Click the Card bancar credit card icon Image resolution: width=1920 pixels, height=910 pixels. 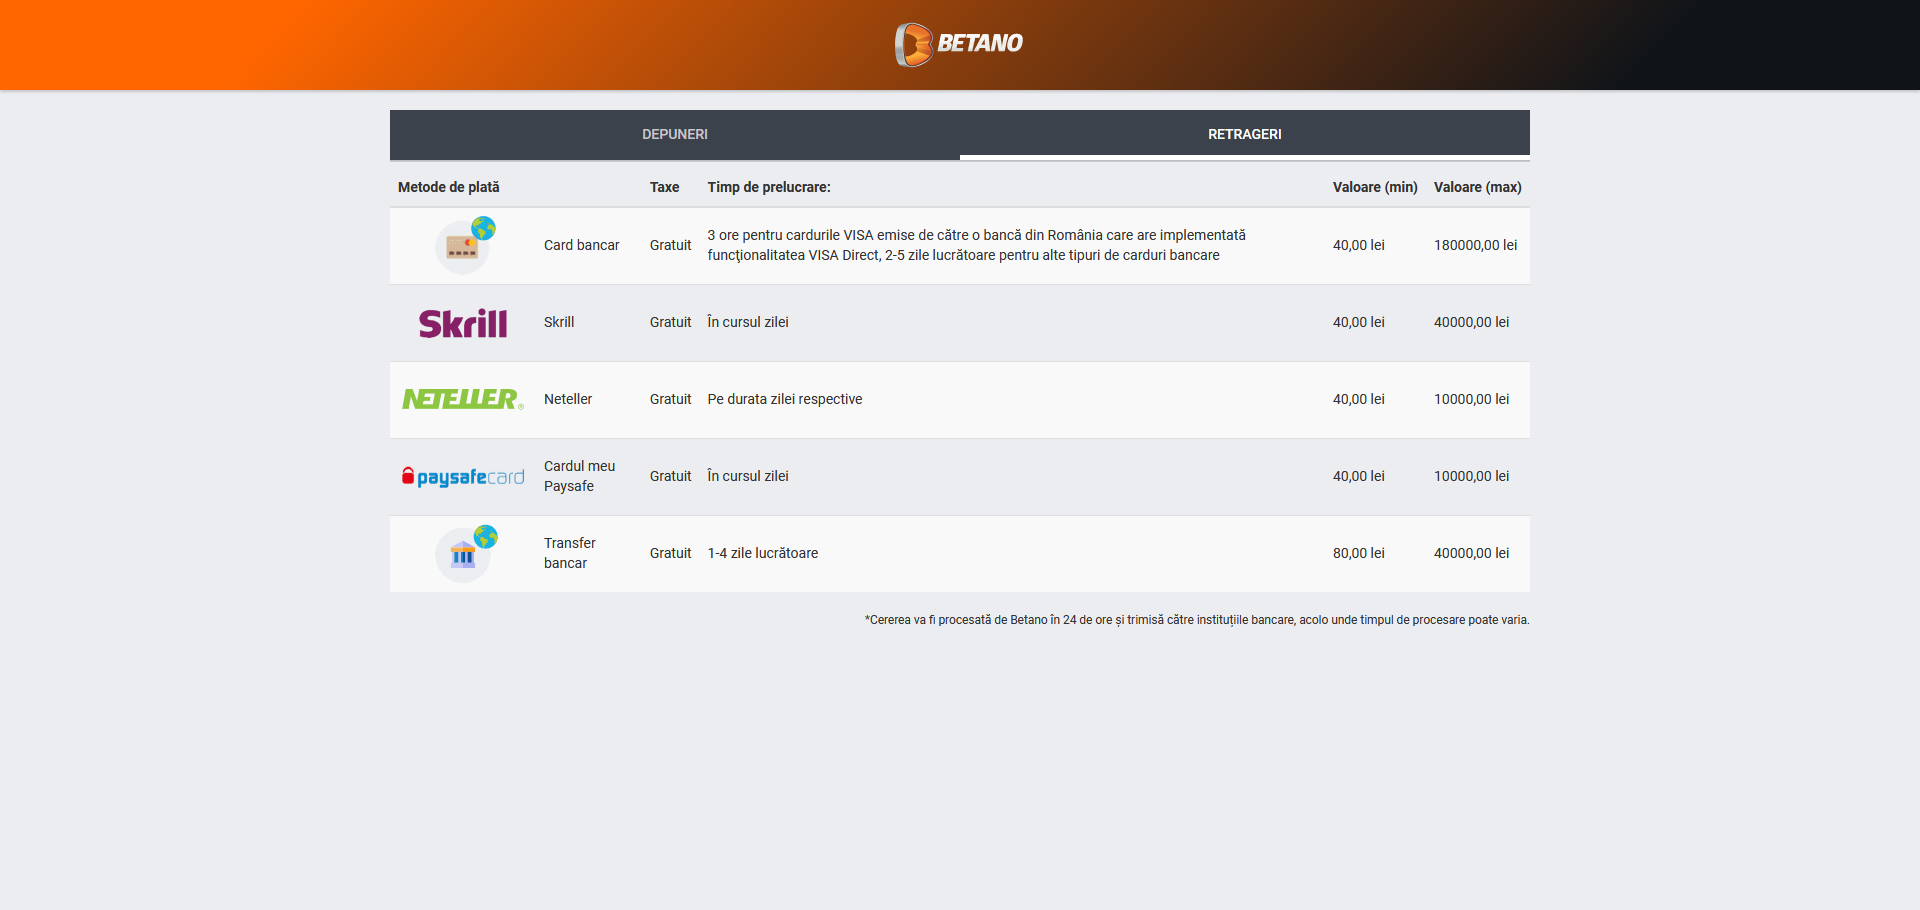pos(465,245)
